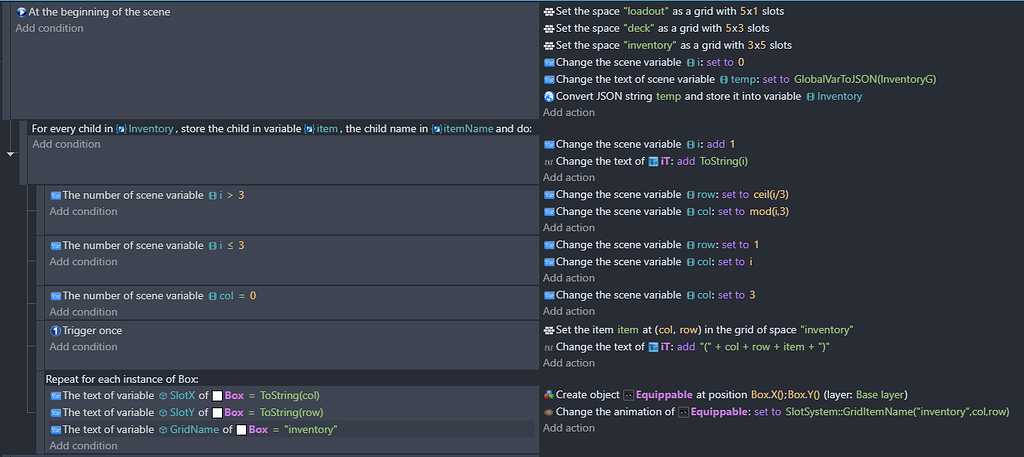Click the icon of the 'Set the item item at (col, row)' action
1024x457 pixels.
[x=549, y=330]
